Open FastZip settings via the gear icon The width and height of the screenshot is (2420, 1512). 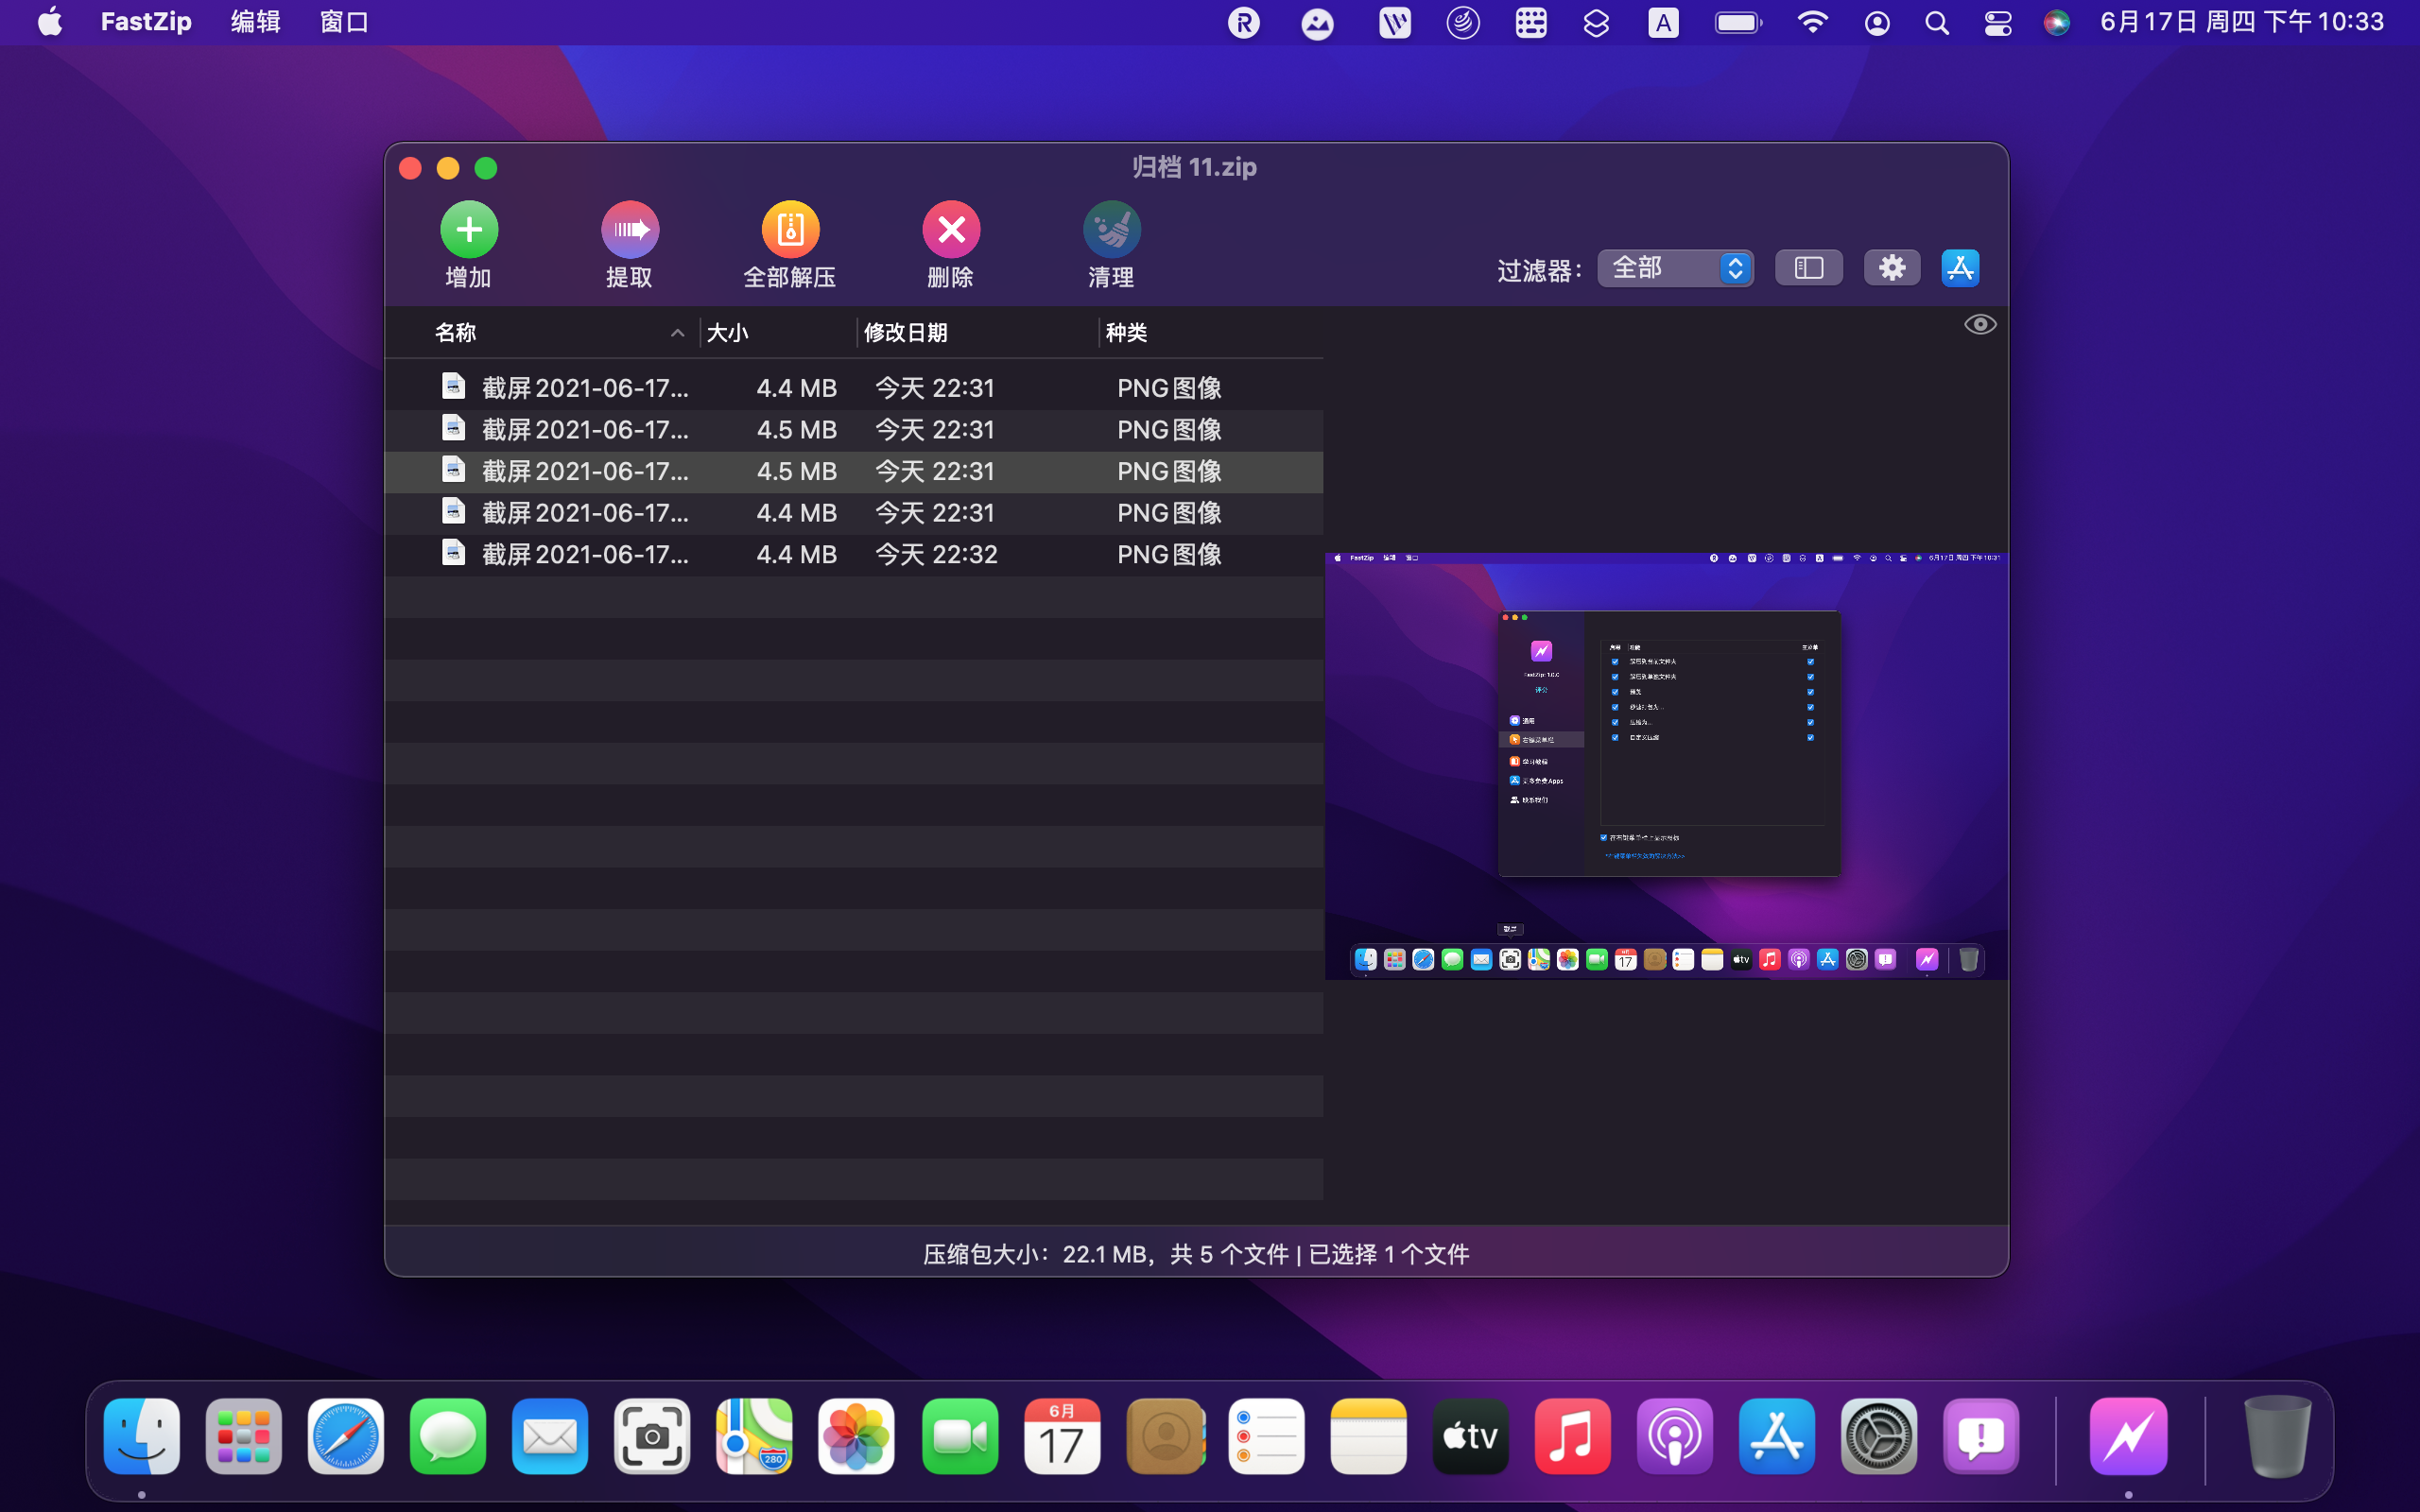point(1890,267)
